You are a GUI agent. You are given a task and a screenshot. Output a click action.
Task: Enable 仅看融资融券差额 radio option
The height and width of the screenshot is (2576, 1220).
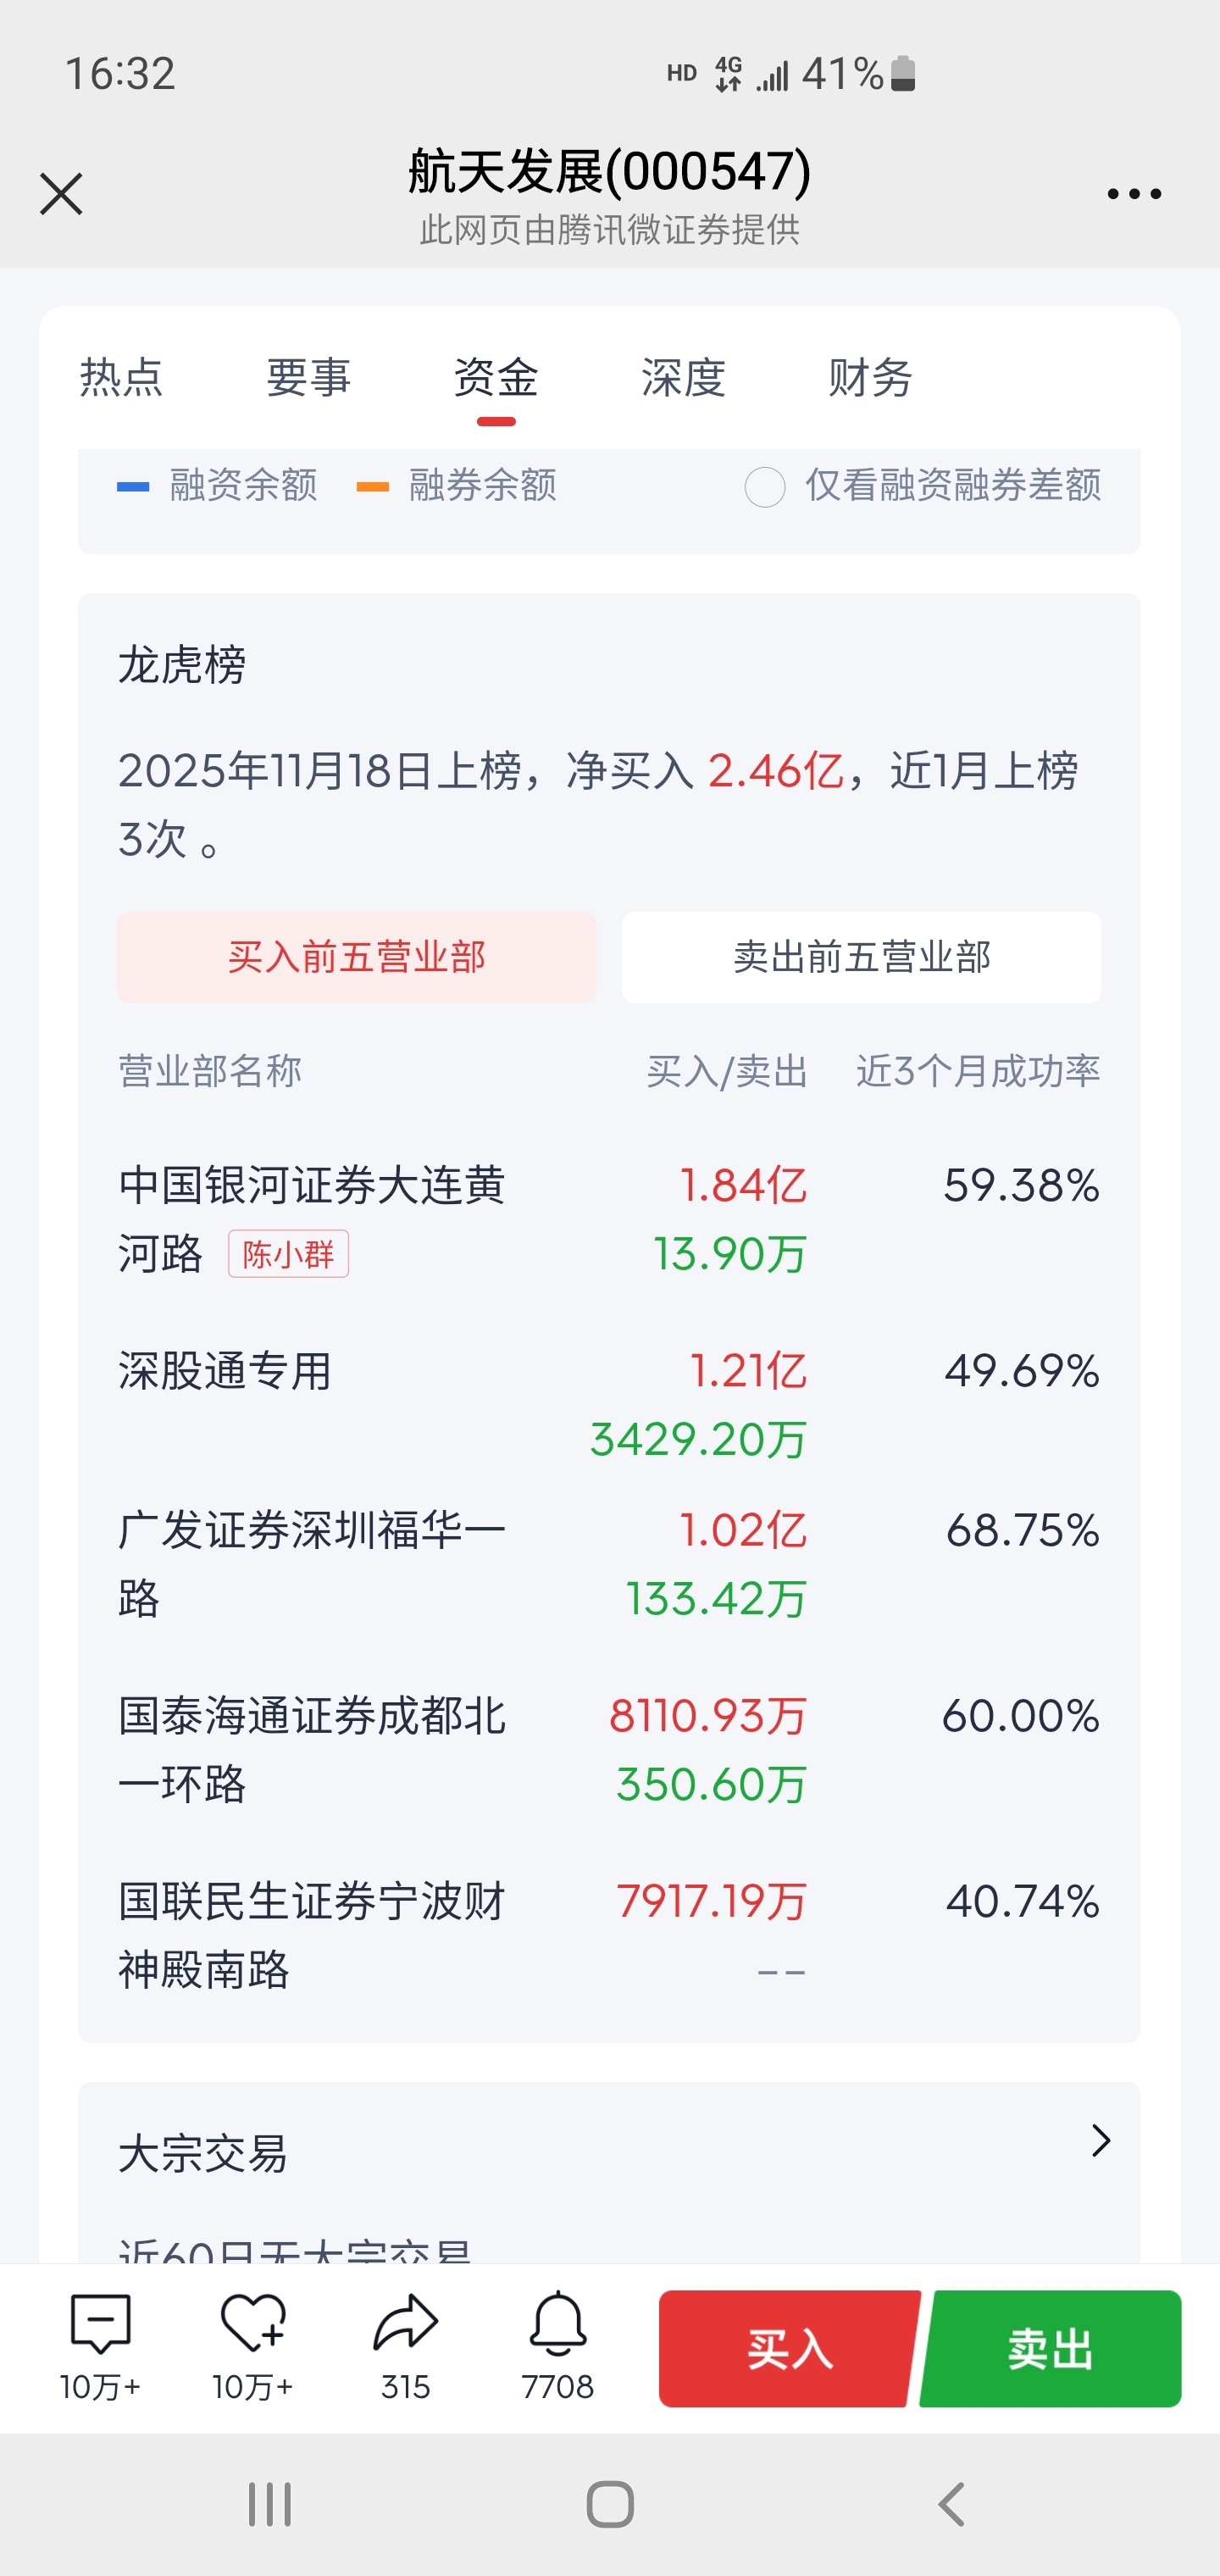[765, 488]
